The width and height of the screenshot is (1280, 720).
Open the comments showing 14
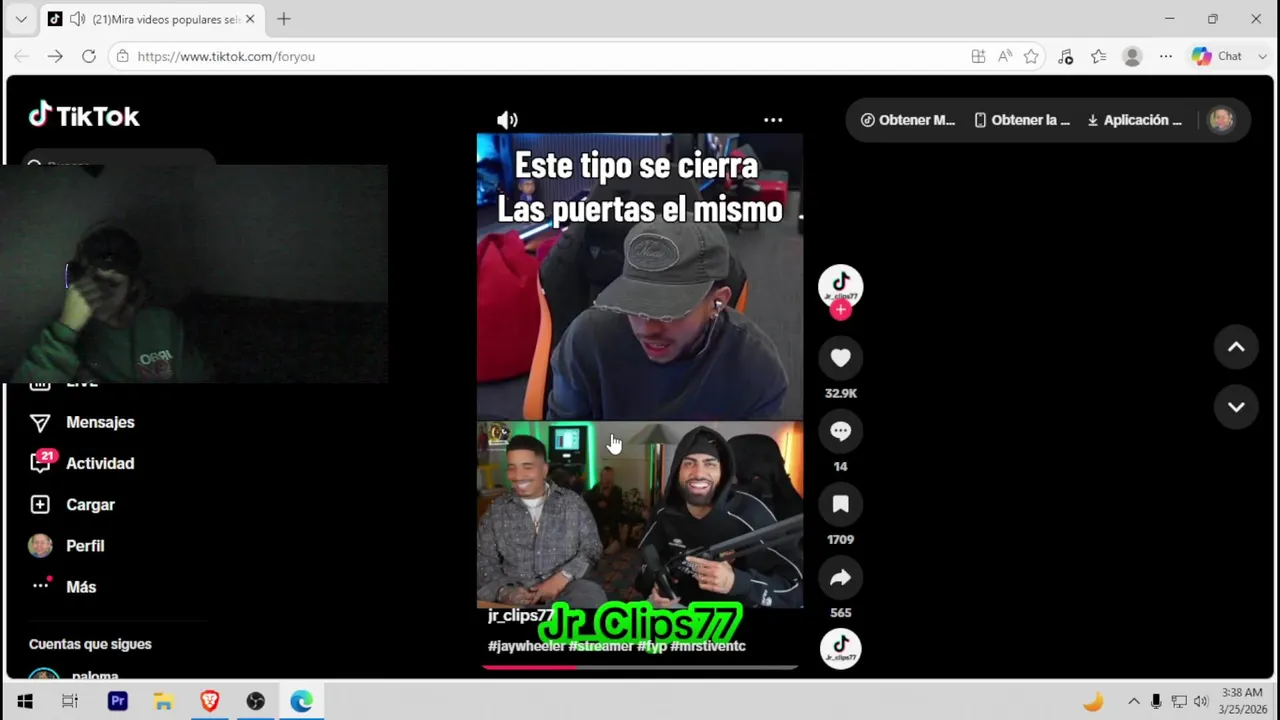point(840,431)
